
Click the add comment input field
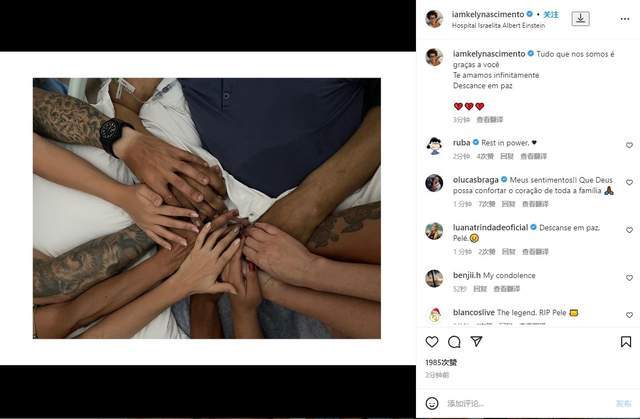527,403
